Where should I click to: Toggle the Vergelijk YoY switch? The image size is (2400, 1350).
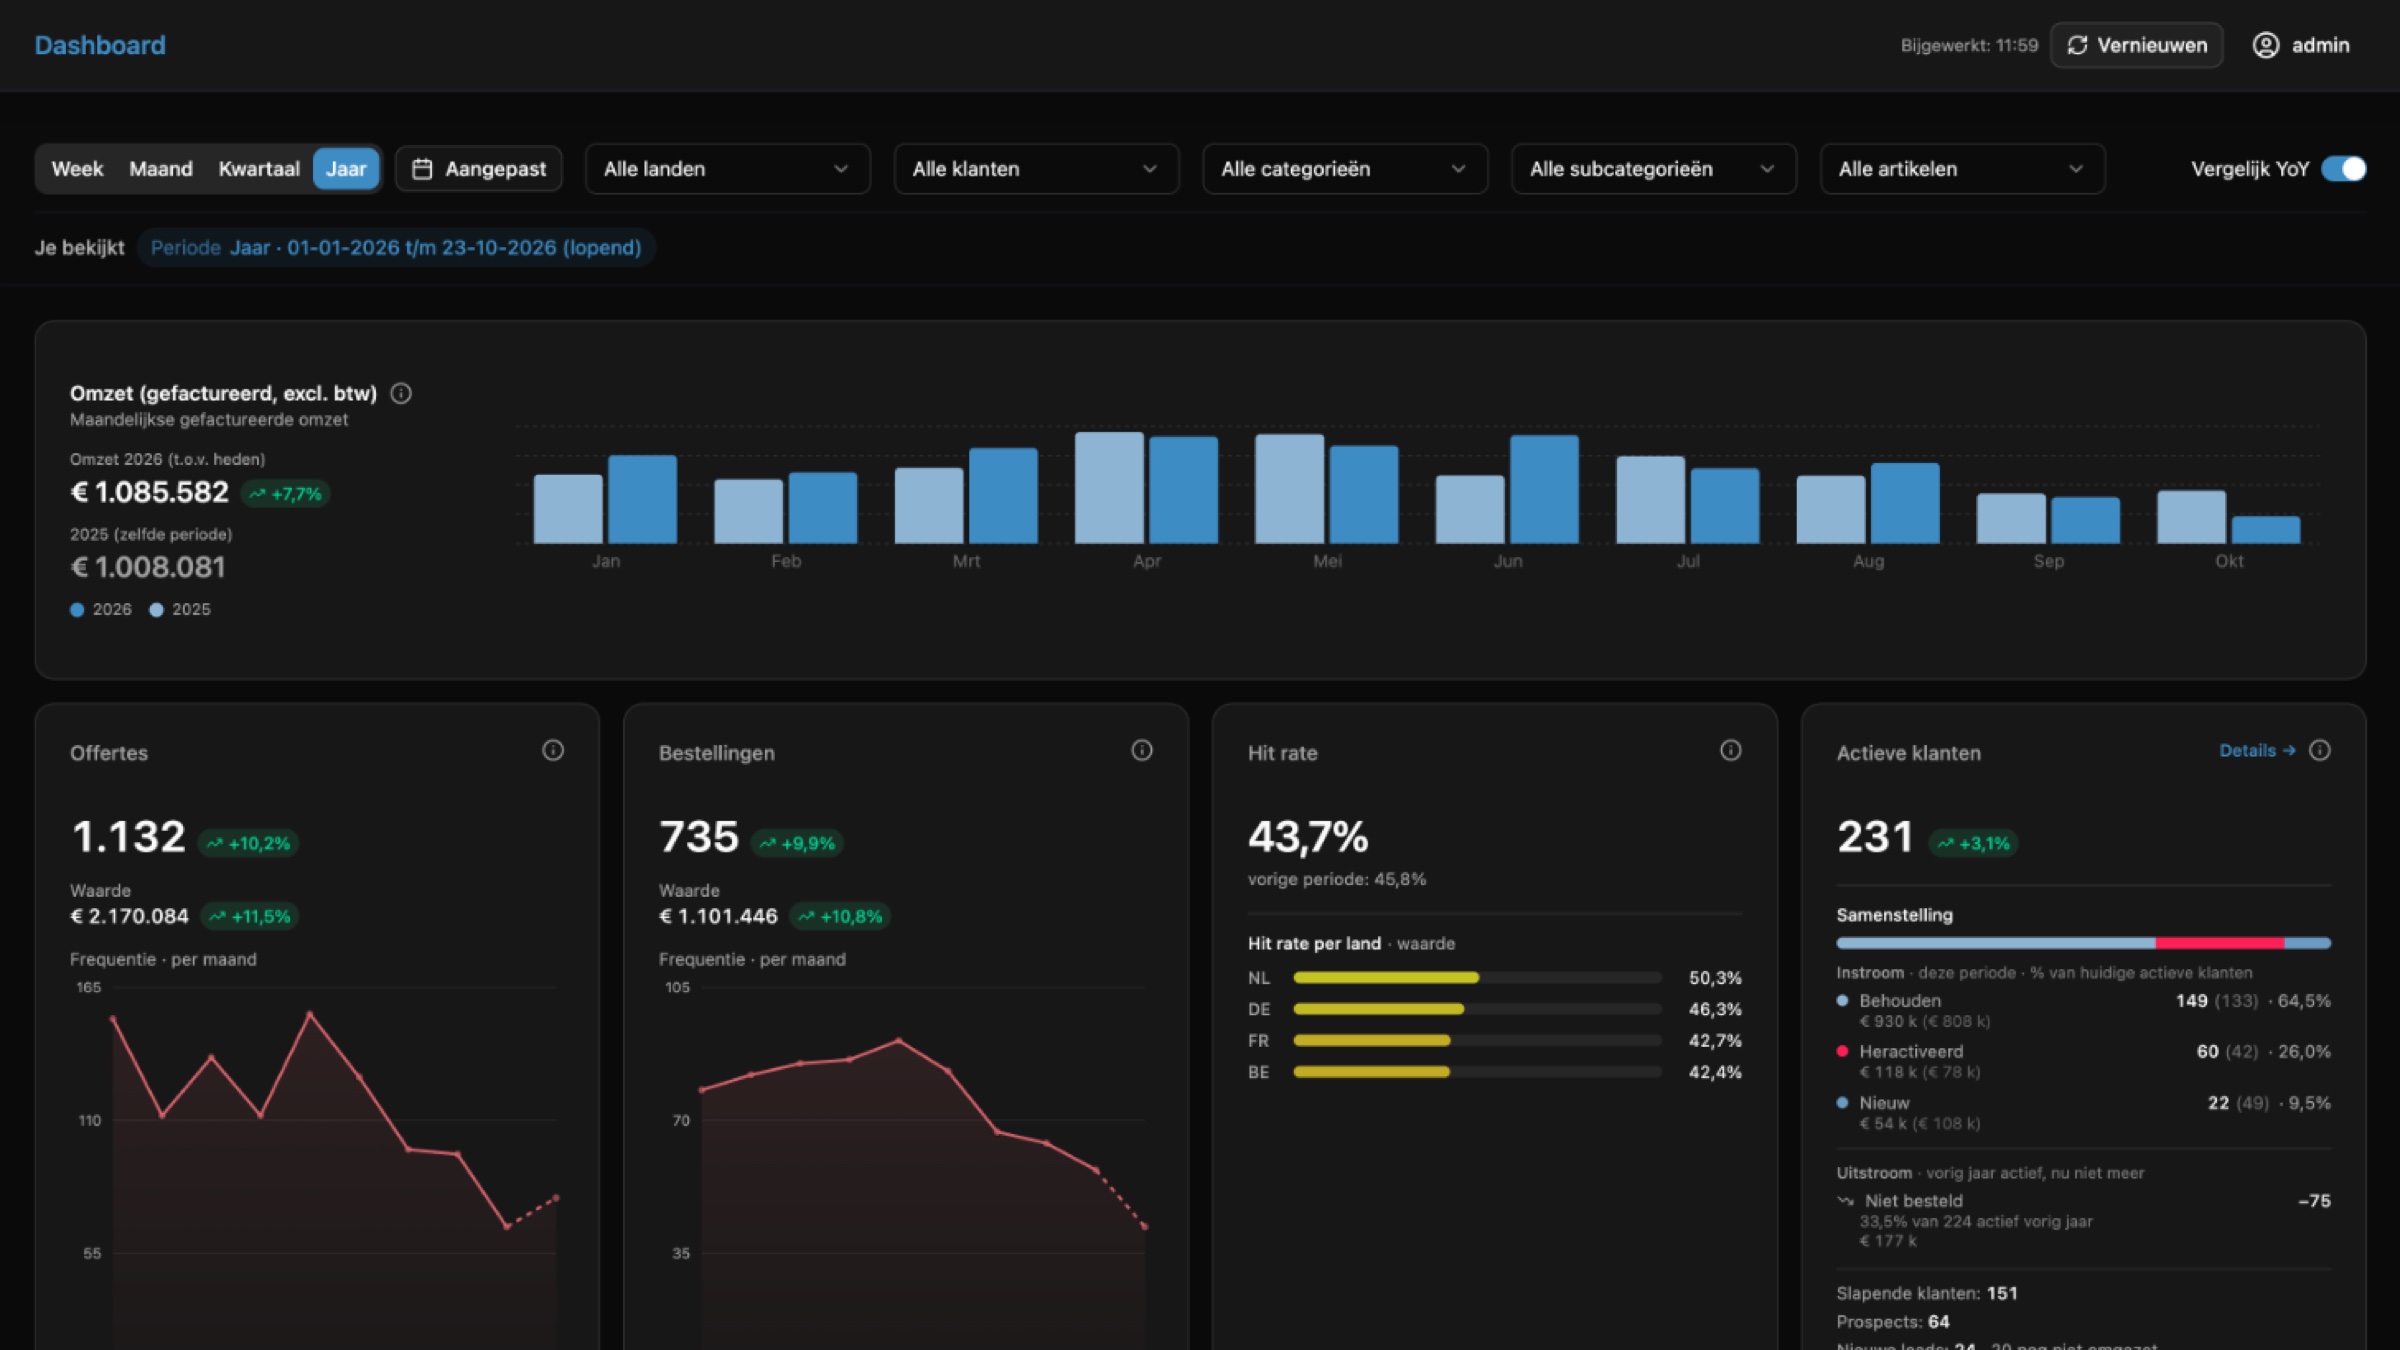pyautogui.click(x=2344, y=169)
